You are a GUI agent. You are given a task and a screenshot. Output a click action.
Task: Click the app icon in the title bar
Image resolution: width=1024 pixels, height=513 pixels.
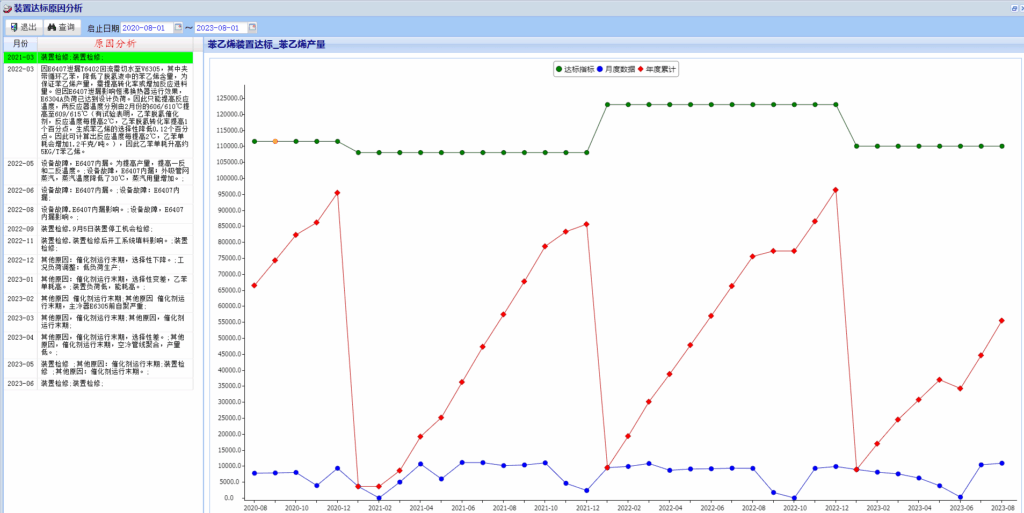point(7,7)
